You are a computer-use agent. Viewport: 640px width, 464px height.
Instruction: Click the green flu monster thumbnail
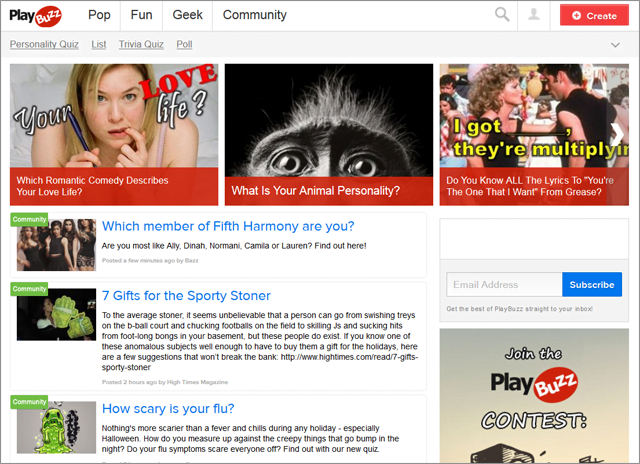[x=56, y=427]
